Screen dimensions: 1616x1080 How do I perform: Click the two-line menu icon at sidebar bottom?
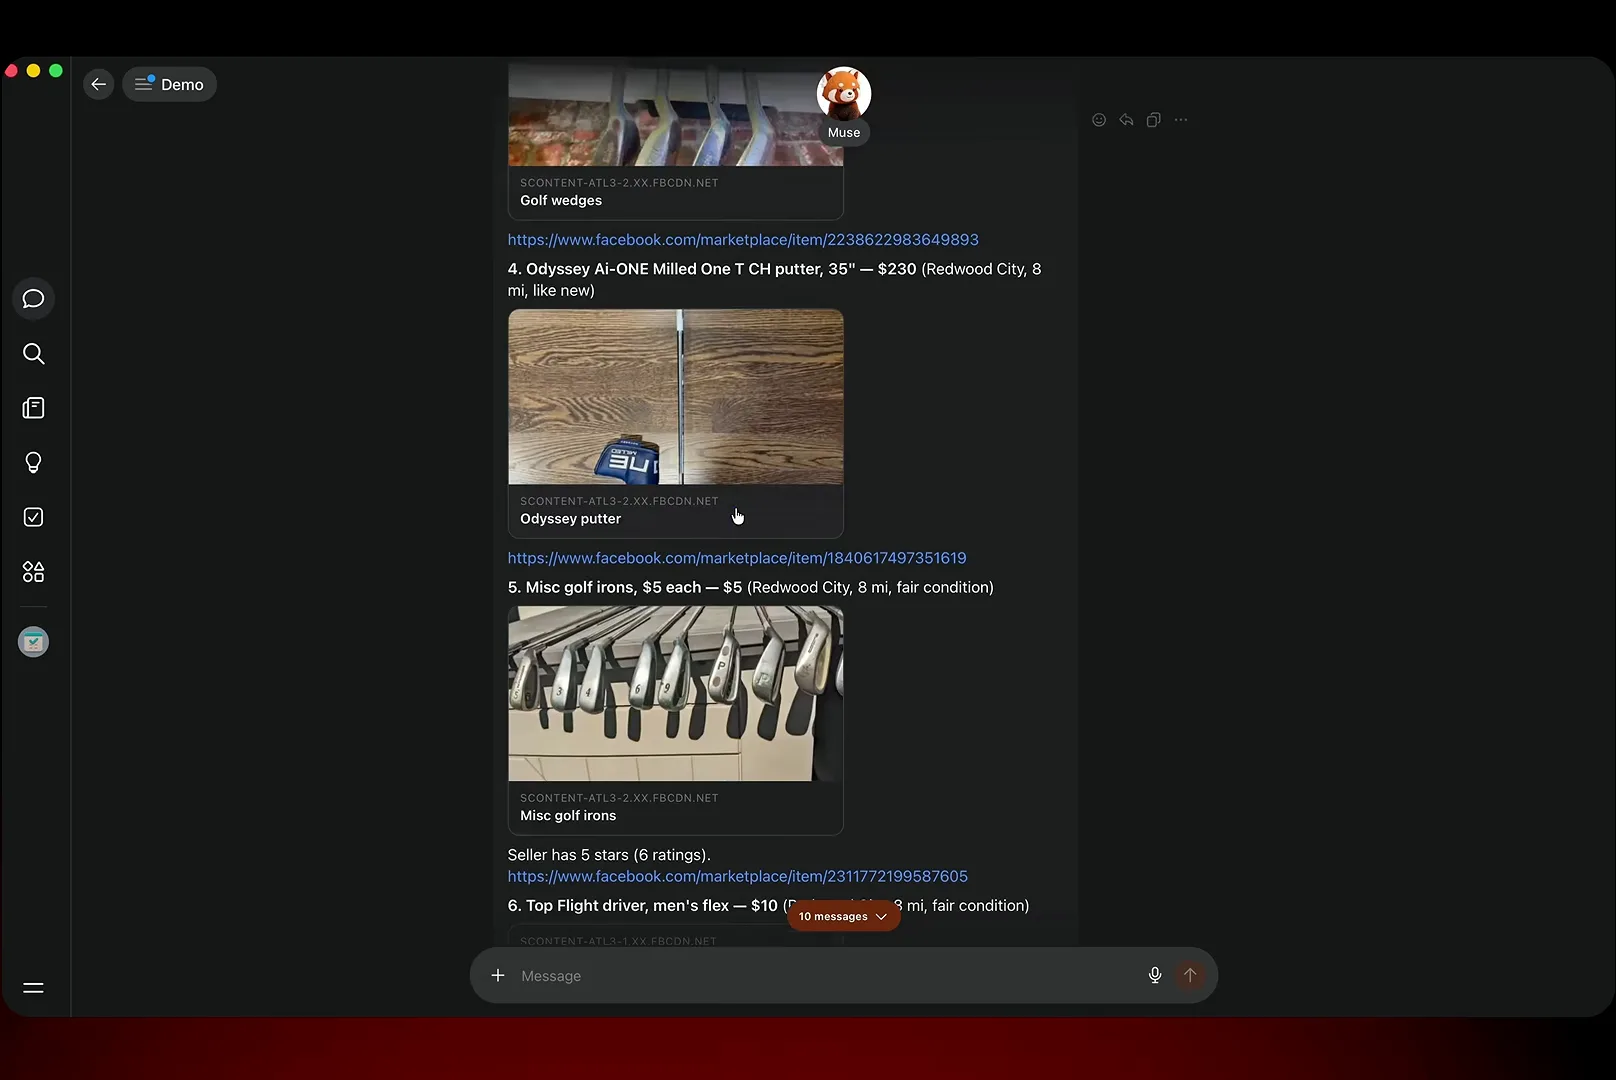pyautogui.click(x=33, y=988)
